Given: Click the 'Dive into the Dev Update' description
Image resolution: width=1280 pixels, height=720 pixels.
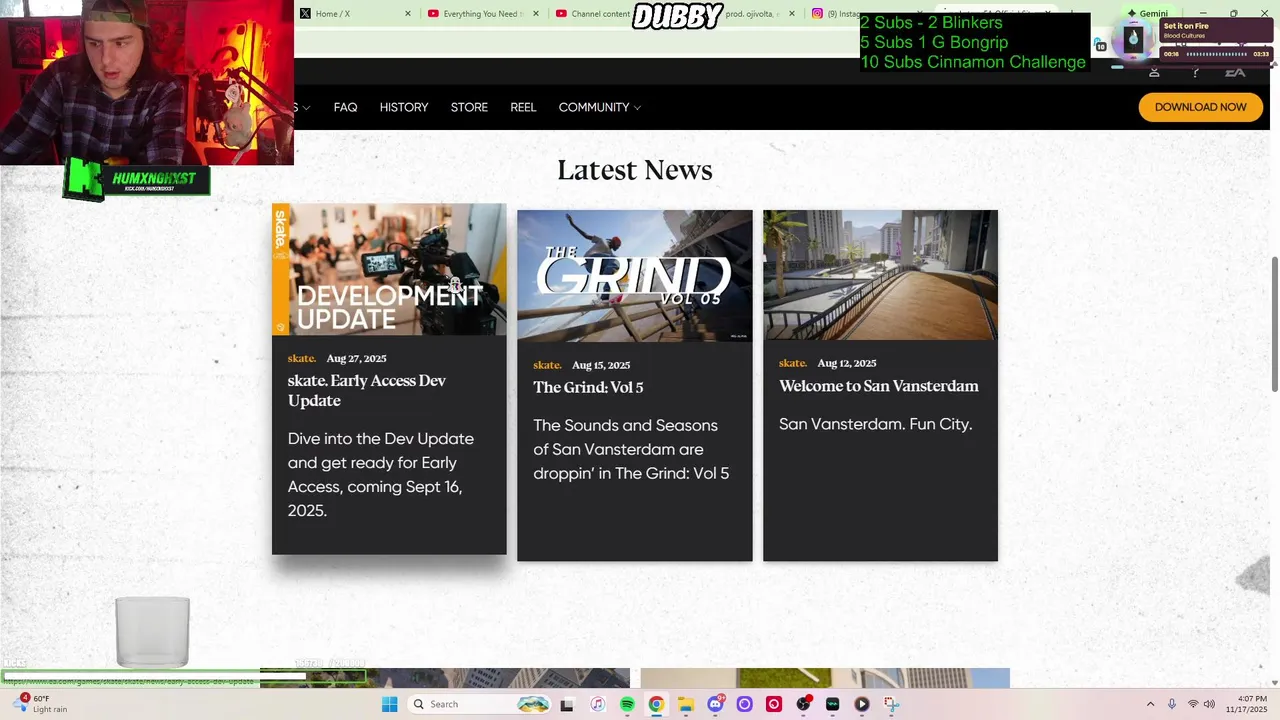Looking at the screenshot, I should [381, 474].
